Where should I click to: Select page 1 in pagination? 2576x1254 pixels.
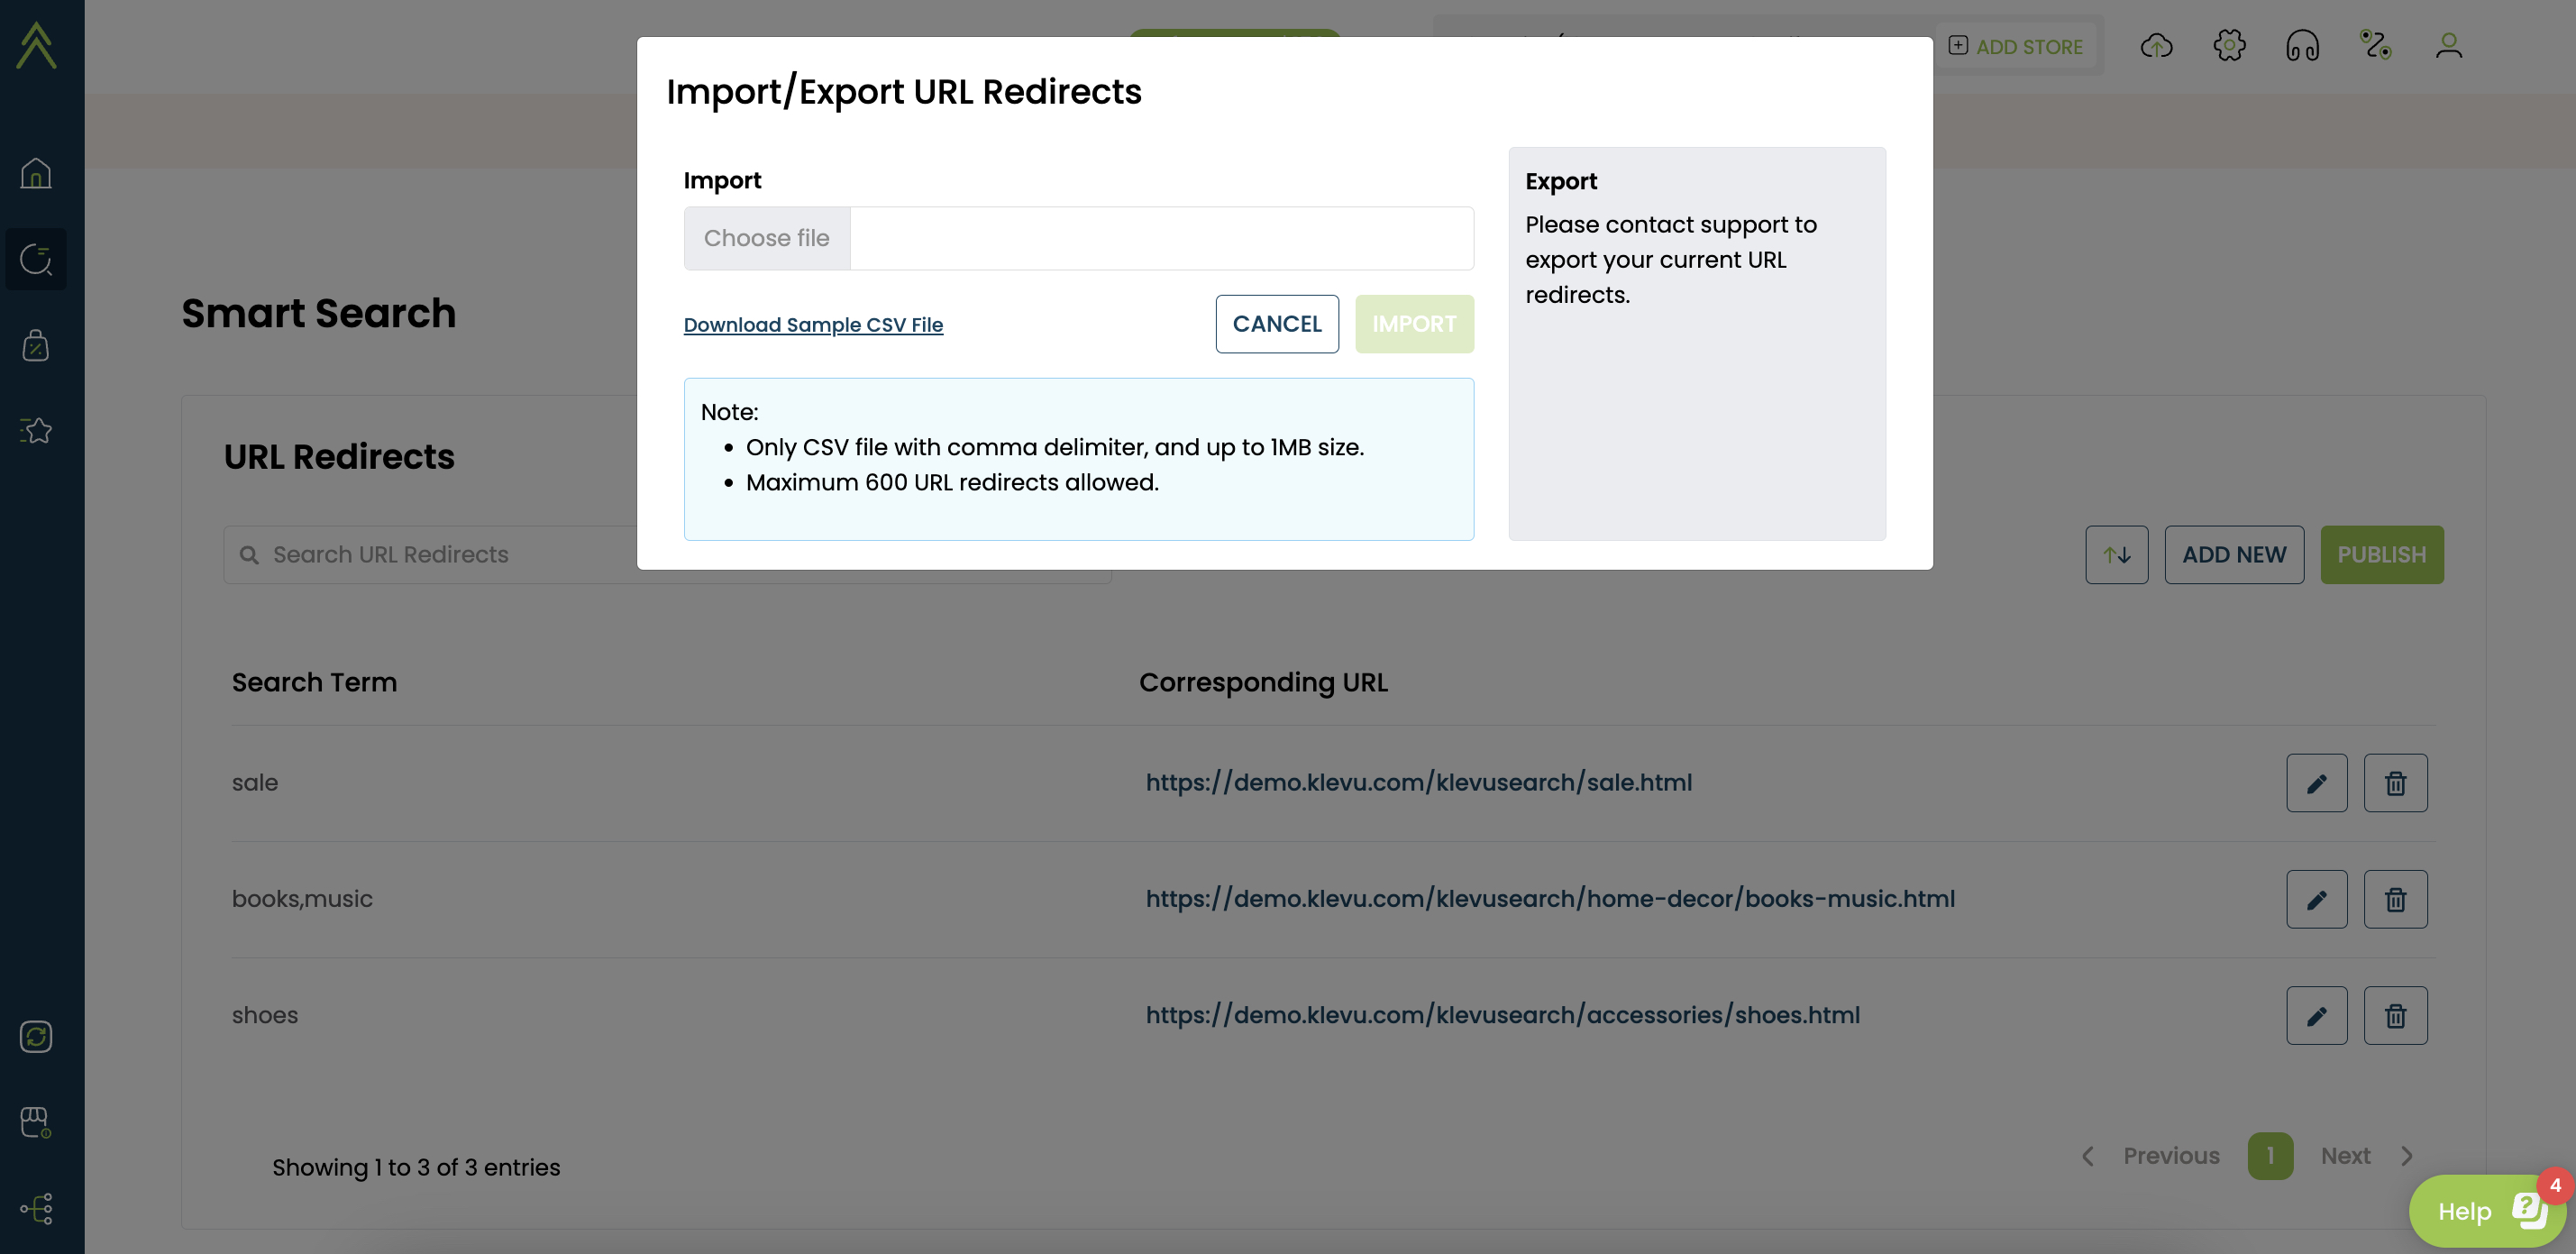[x=2270, y=1156]
